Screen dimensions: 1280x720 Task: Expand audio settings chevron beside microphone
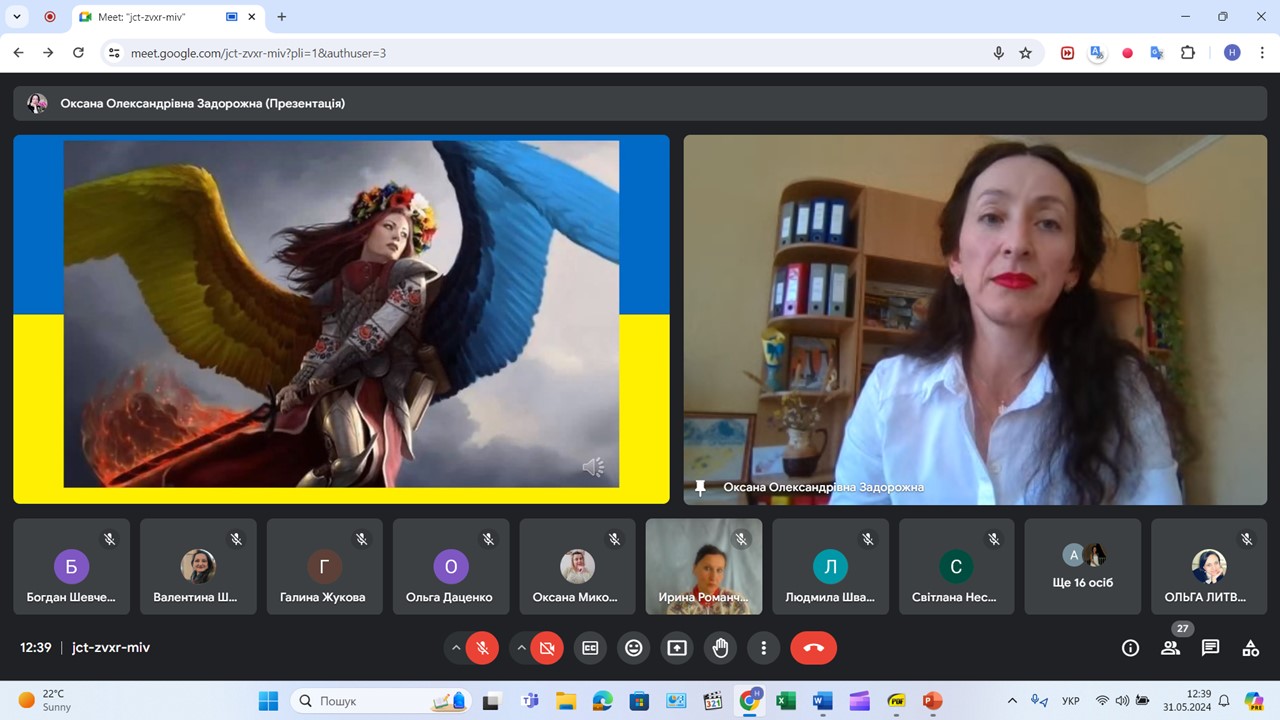point(457,648)
